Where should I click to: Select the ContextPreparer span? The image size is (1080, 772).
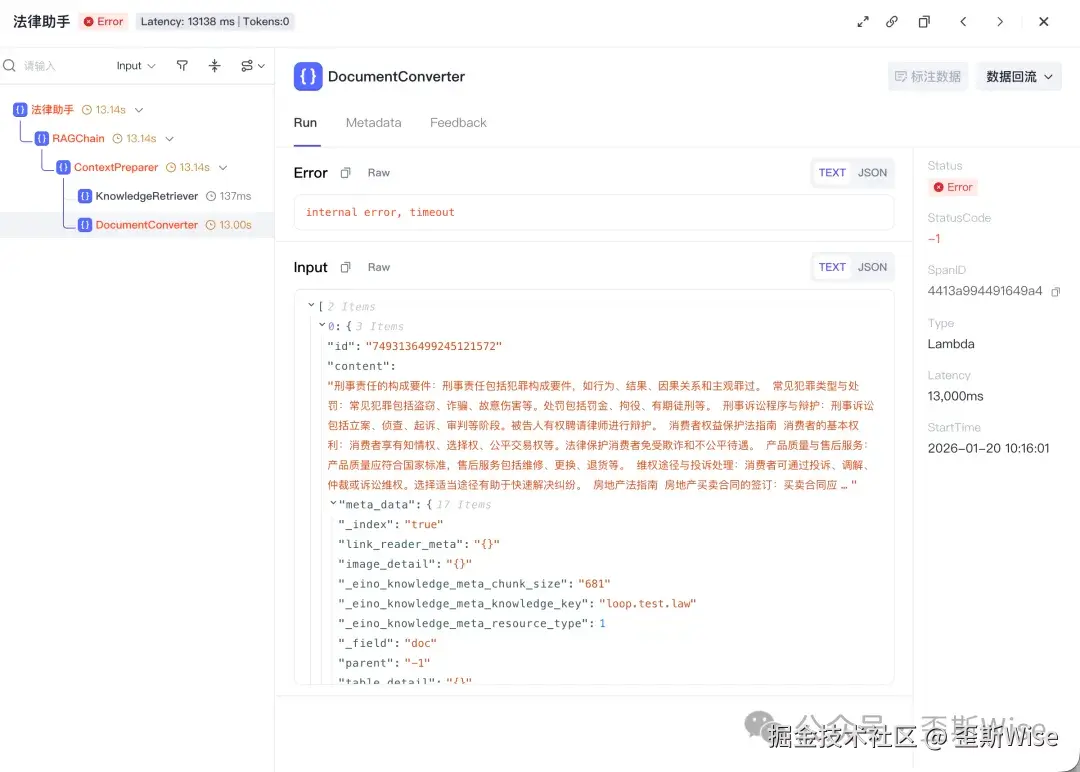(x=116, y=167)
